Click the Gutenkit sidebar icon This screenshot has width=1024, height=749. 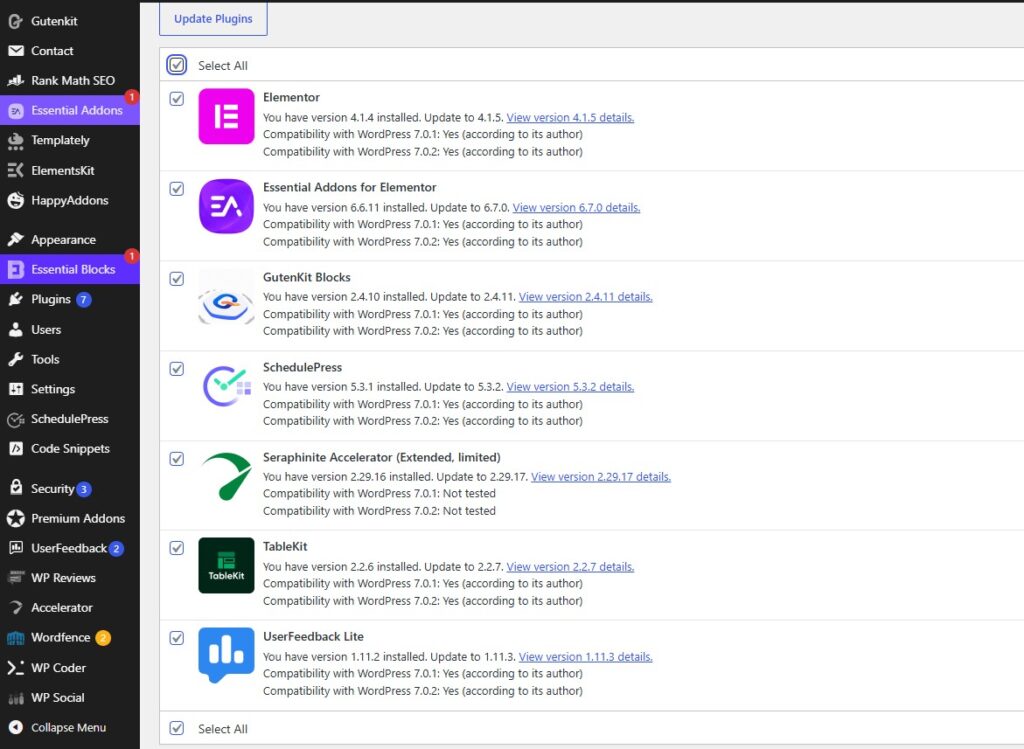click(16, 21)
